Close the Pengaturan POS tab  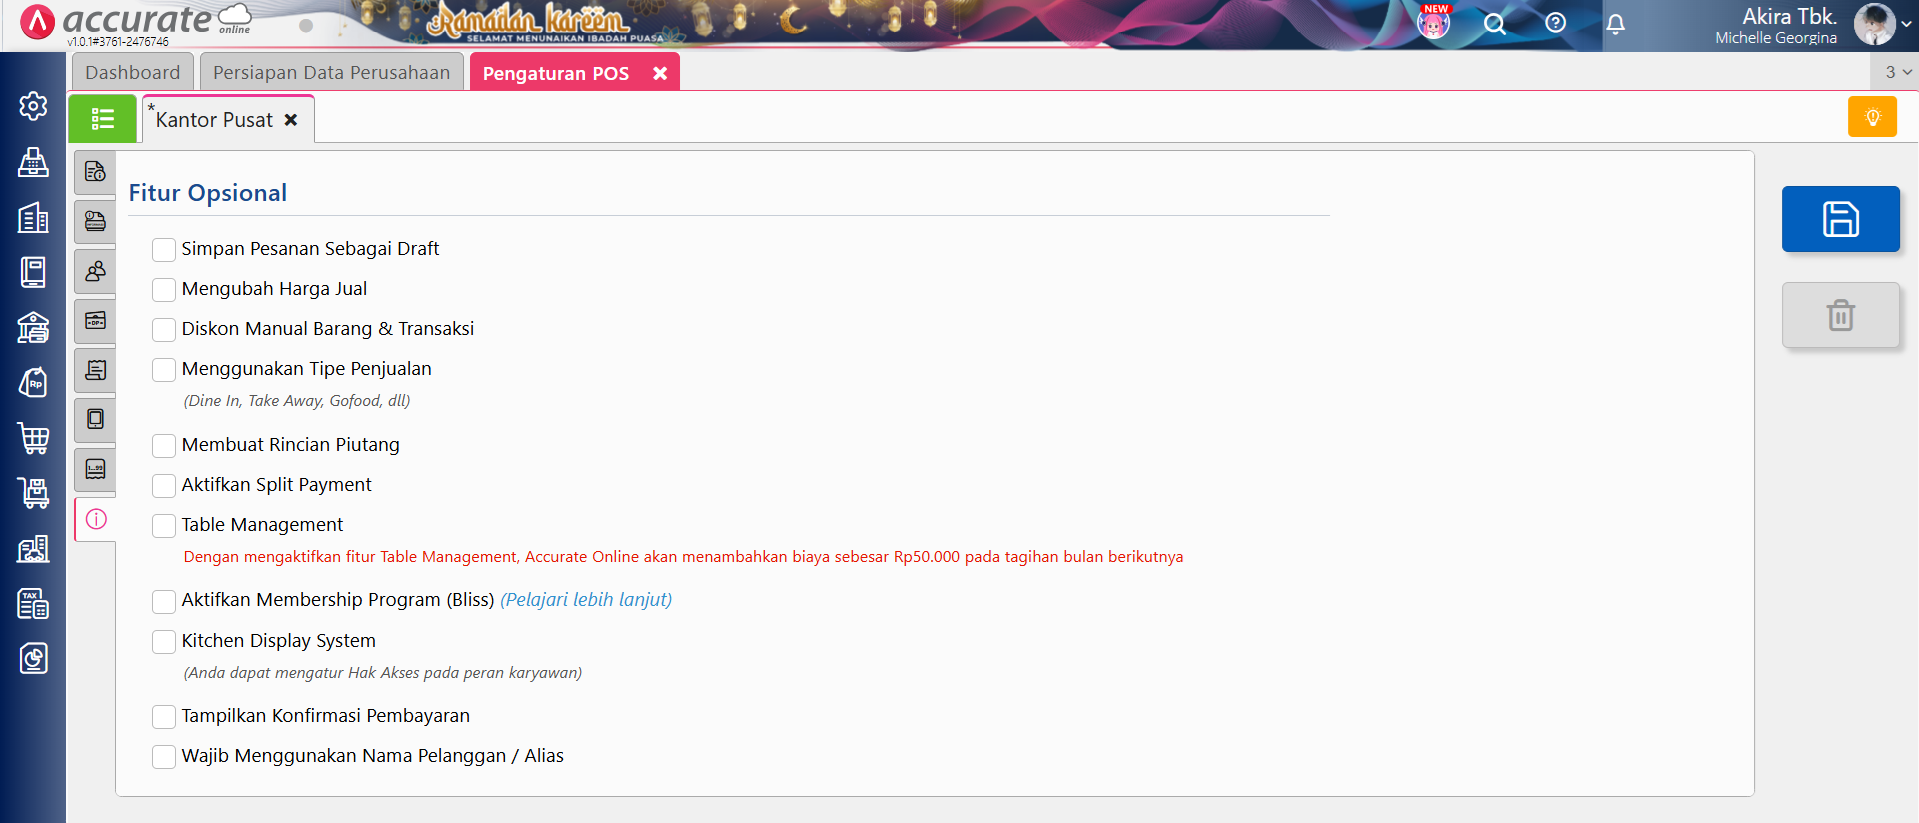point(660,73)
